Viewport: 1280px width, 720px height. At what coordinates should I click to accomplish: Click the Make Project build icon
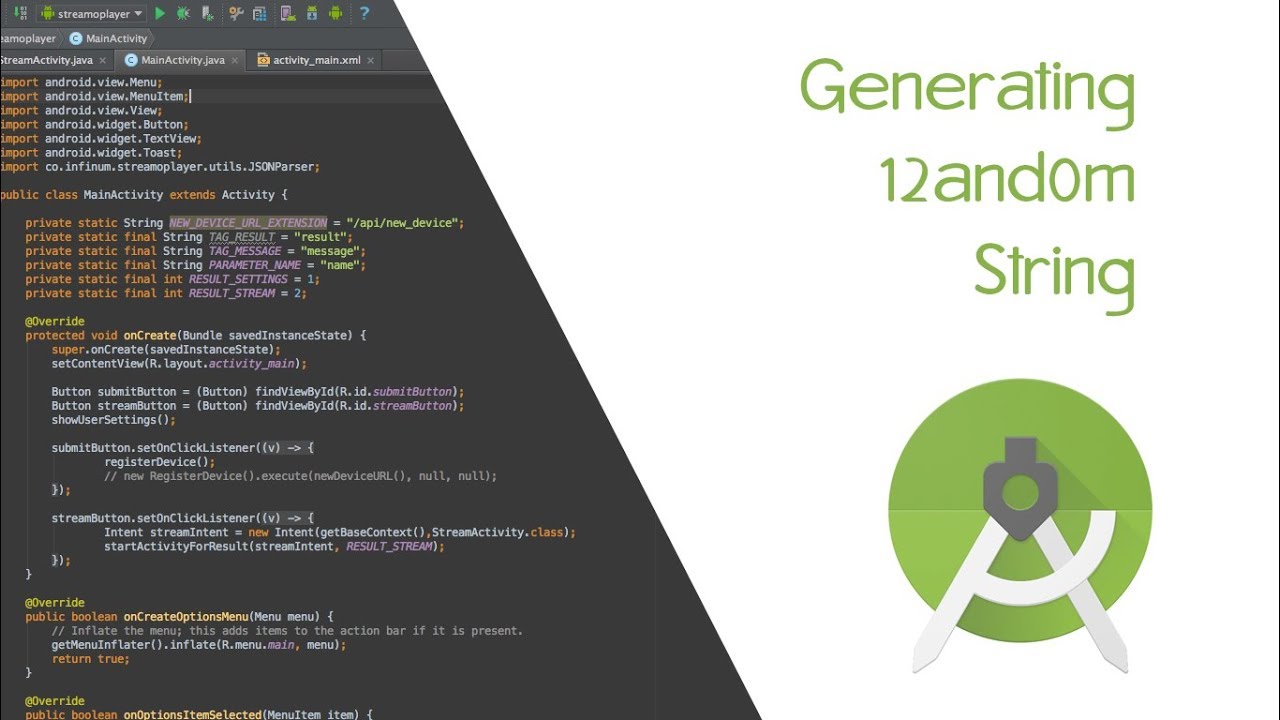20,13
